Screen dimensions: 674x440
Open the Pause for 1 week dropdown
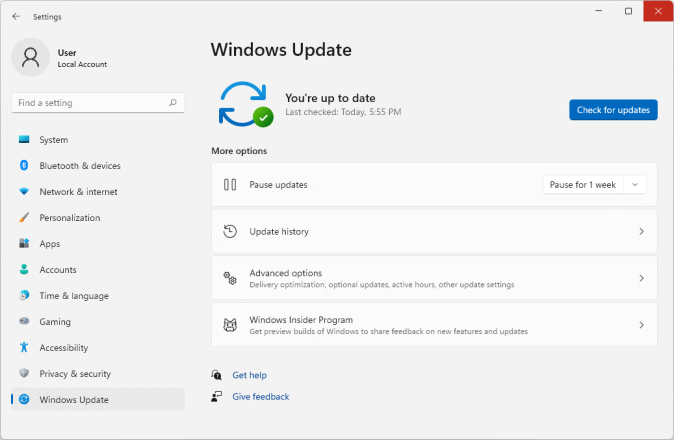click(594, 185)
